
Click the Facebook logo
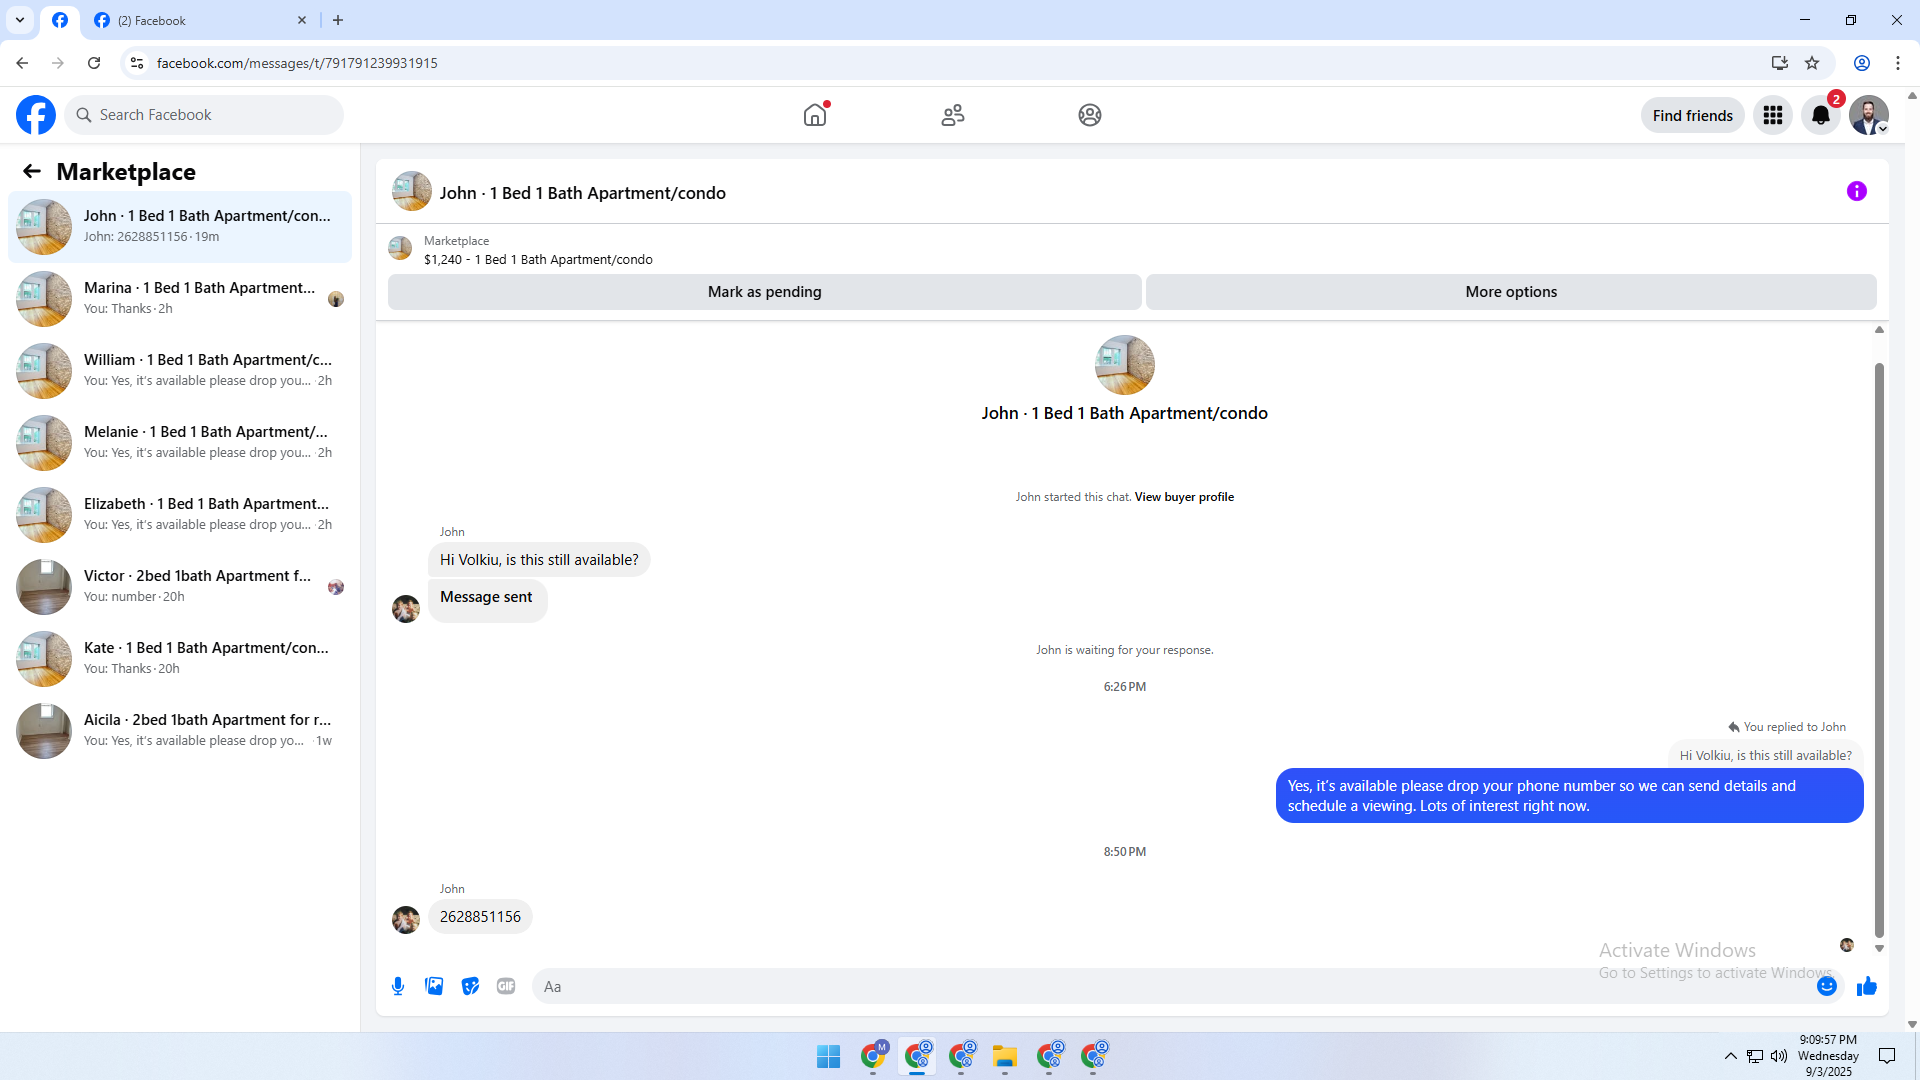point(36,115)
